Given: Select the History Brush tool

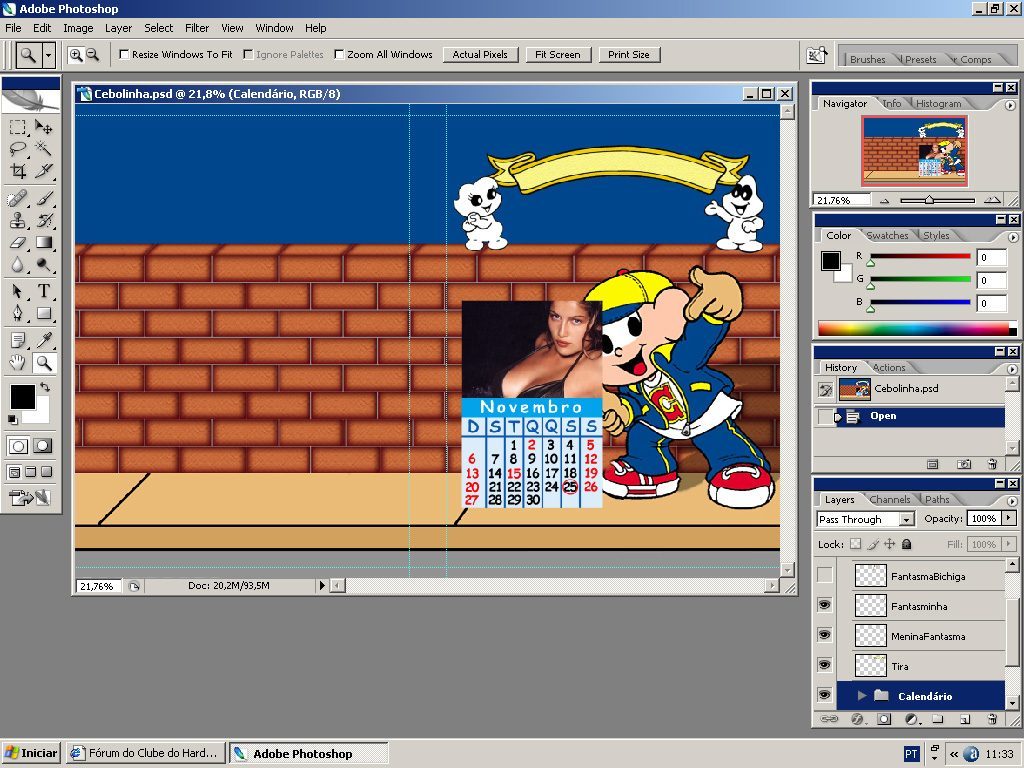Looking at the screenshot, I should click(x=43, y=220).
